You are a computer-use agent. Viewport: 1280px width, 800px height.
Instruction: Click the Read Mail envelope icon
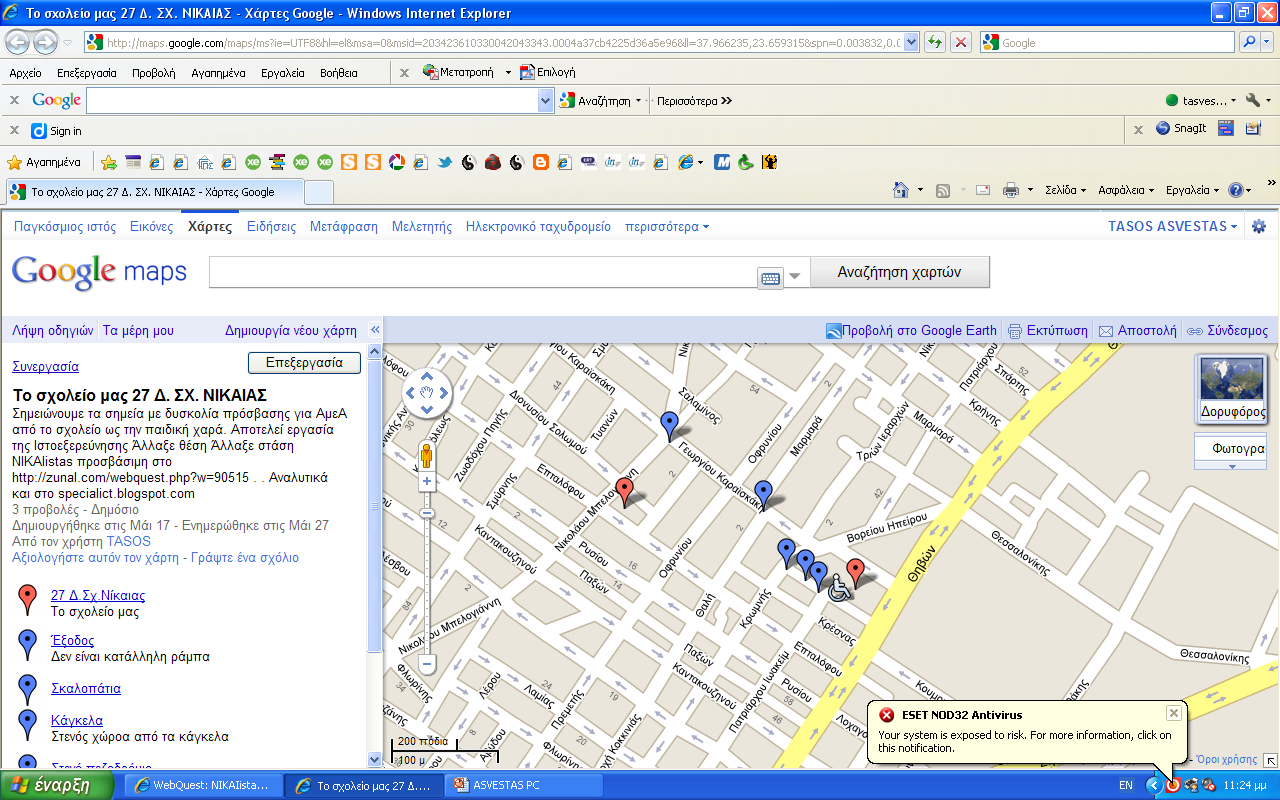(x=982, y=190)
